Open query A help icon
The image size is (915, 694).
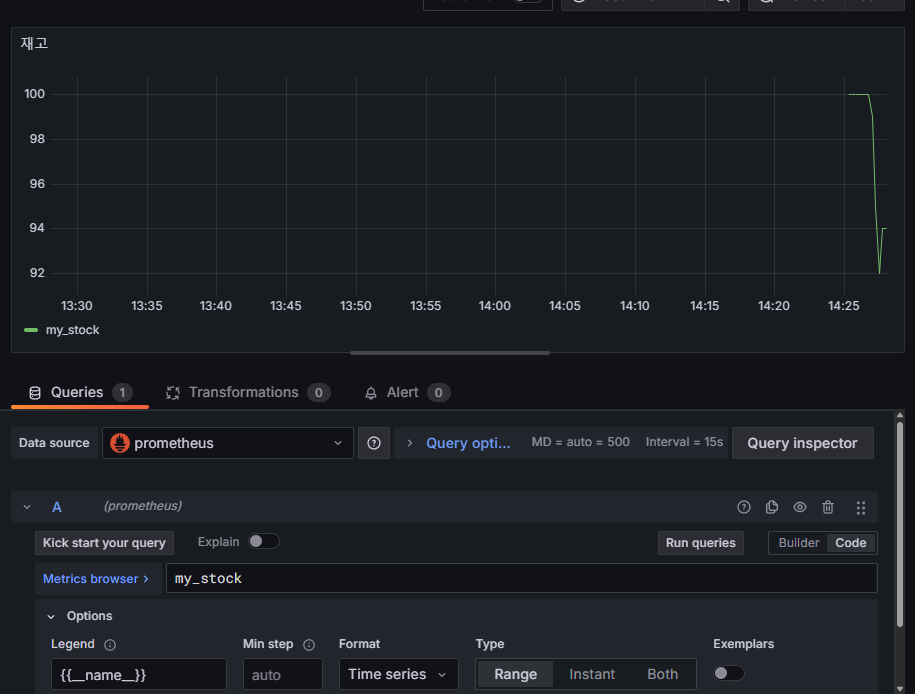pos(743,507)
